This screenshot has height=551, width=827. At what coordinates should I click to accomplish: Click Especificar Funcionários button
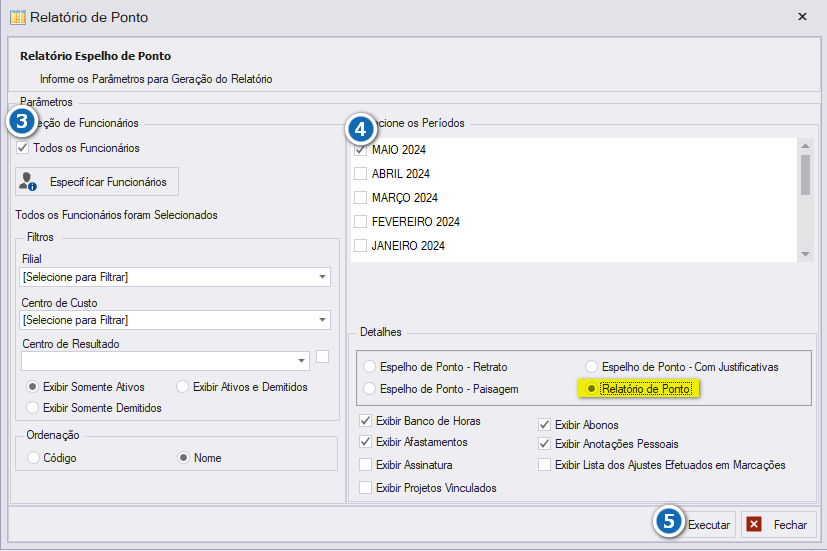[x=97, y=182]
